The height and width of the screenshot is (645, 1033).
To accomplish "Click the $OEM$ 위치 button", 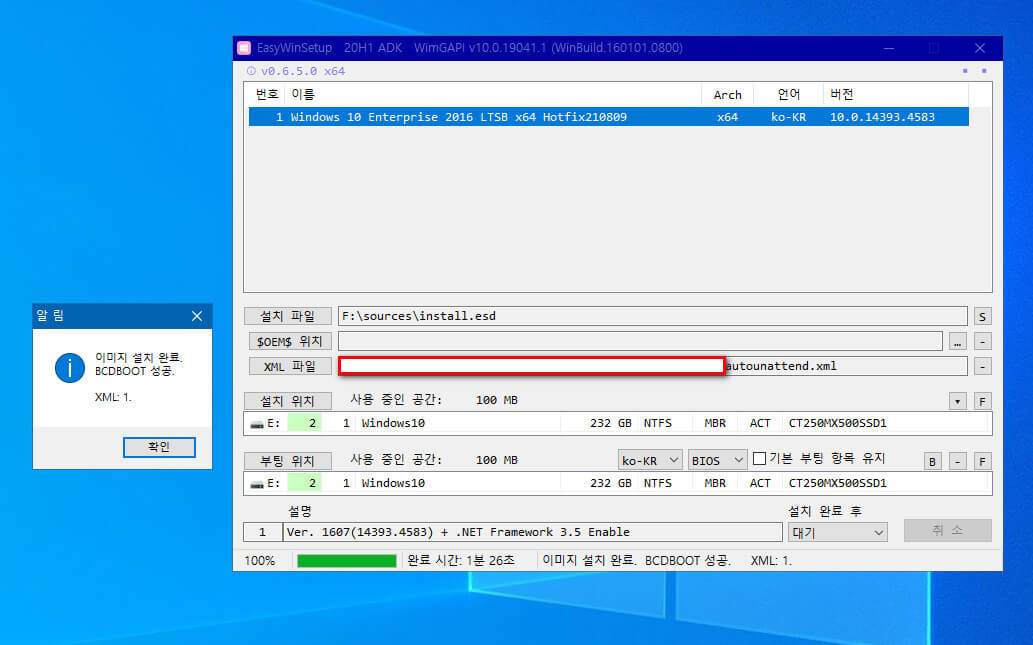I will tap(290, 341).
